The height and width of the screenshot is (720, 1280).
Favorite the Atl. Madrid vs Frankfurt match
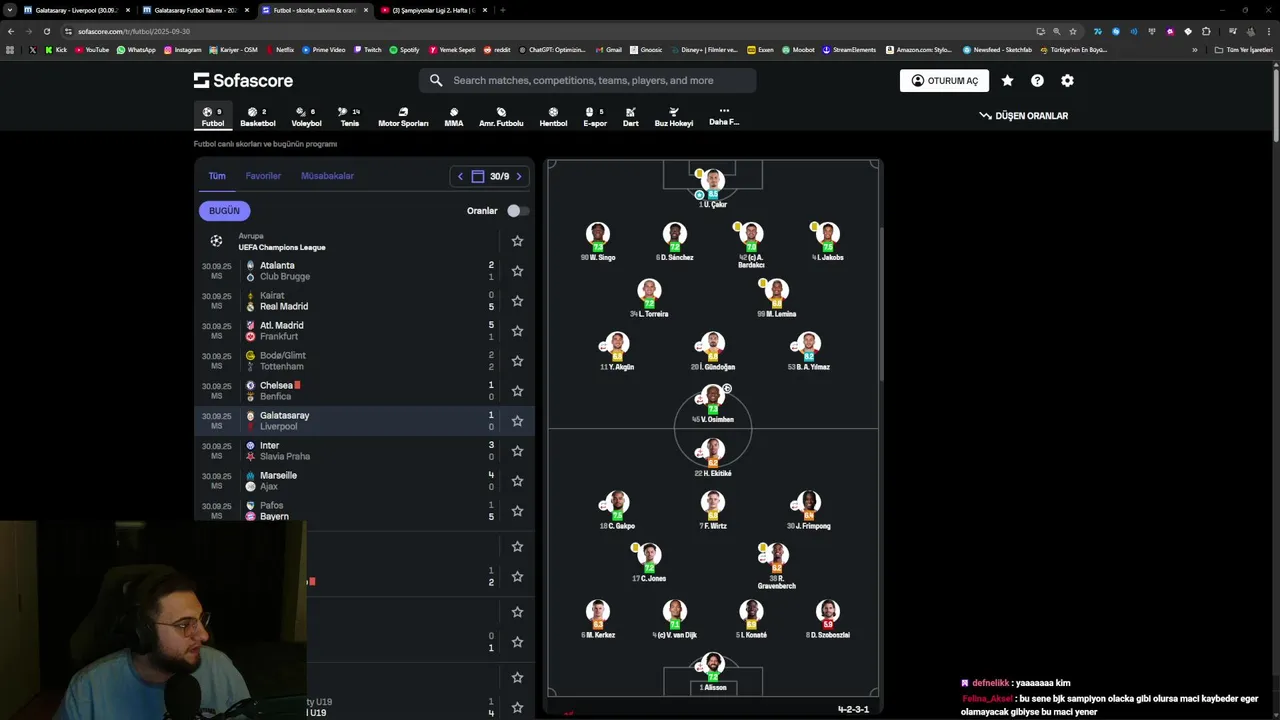(x=517, y=331)
